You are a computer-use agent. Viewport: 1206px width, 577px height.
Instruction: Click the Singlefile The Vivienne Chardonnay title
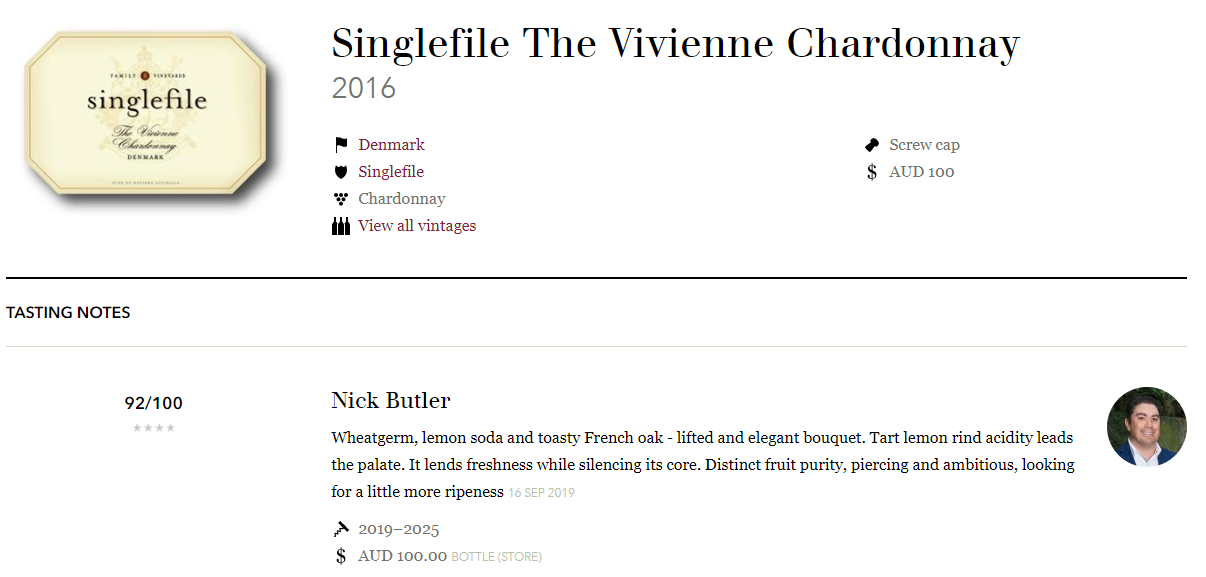pos(676,43)
